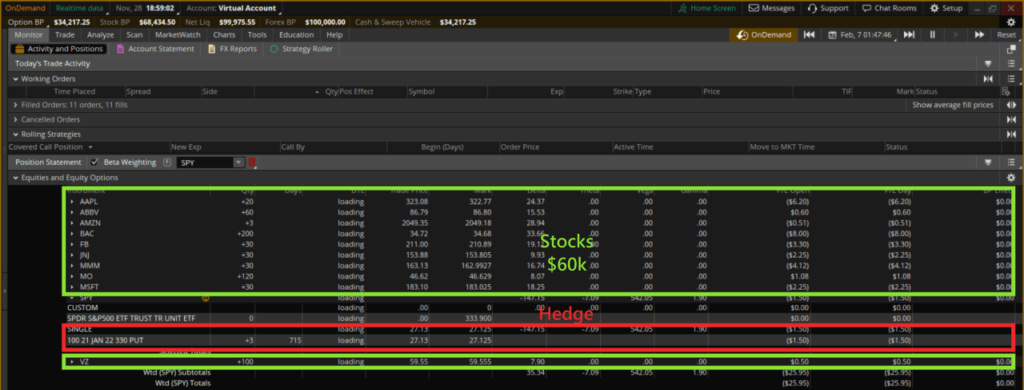This screenshot has height=390, width=1024.
Task: Pause OnDemand playback
Action: pyautogui.click(x=933, y=35)
